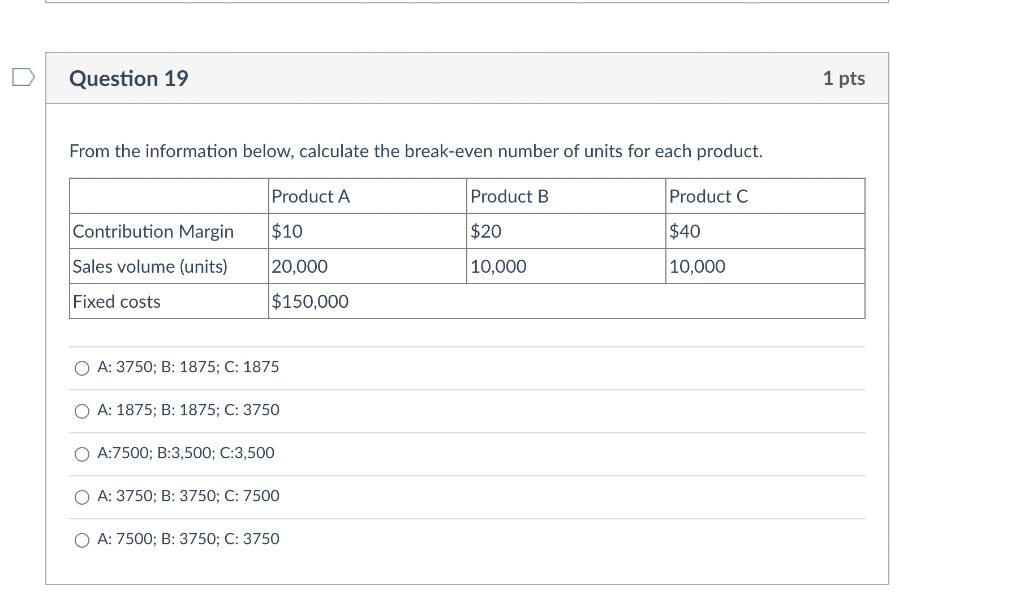
Task: Click the Product C column header
Action: [709, 197]
